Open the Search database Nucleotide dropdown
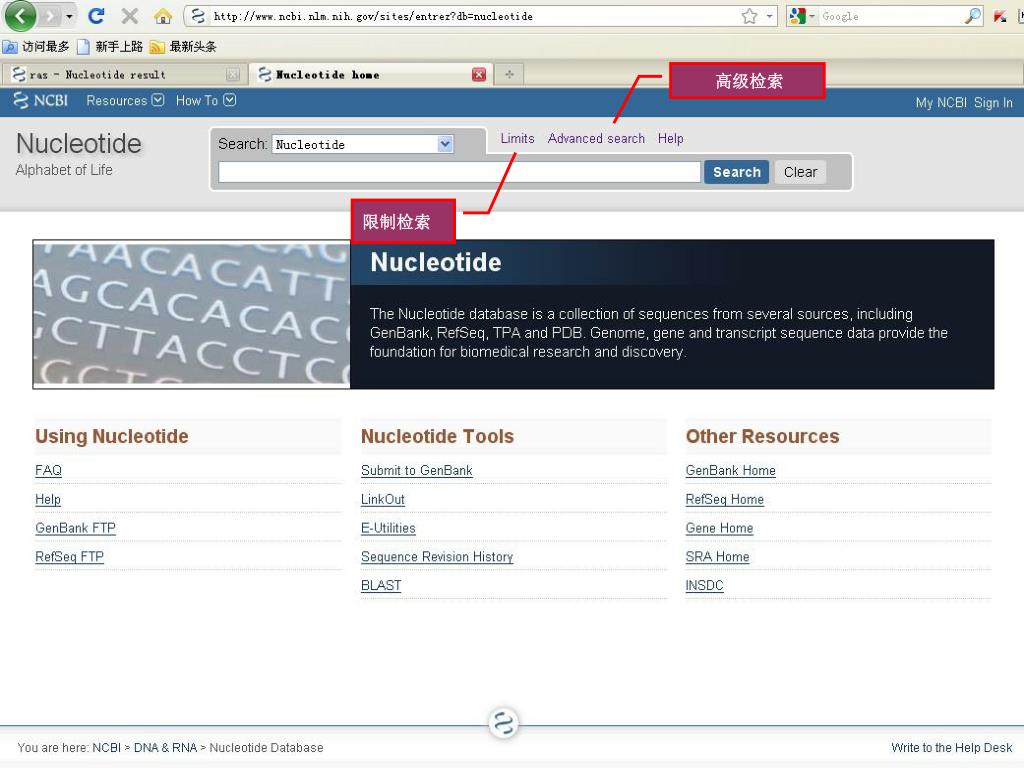 tap(363, 144)
